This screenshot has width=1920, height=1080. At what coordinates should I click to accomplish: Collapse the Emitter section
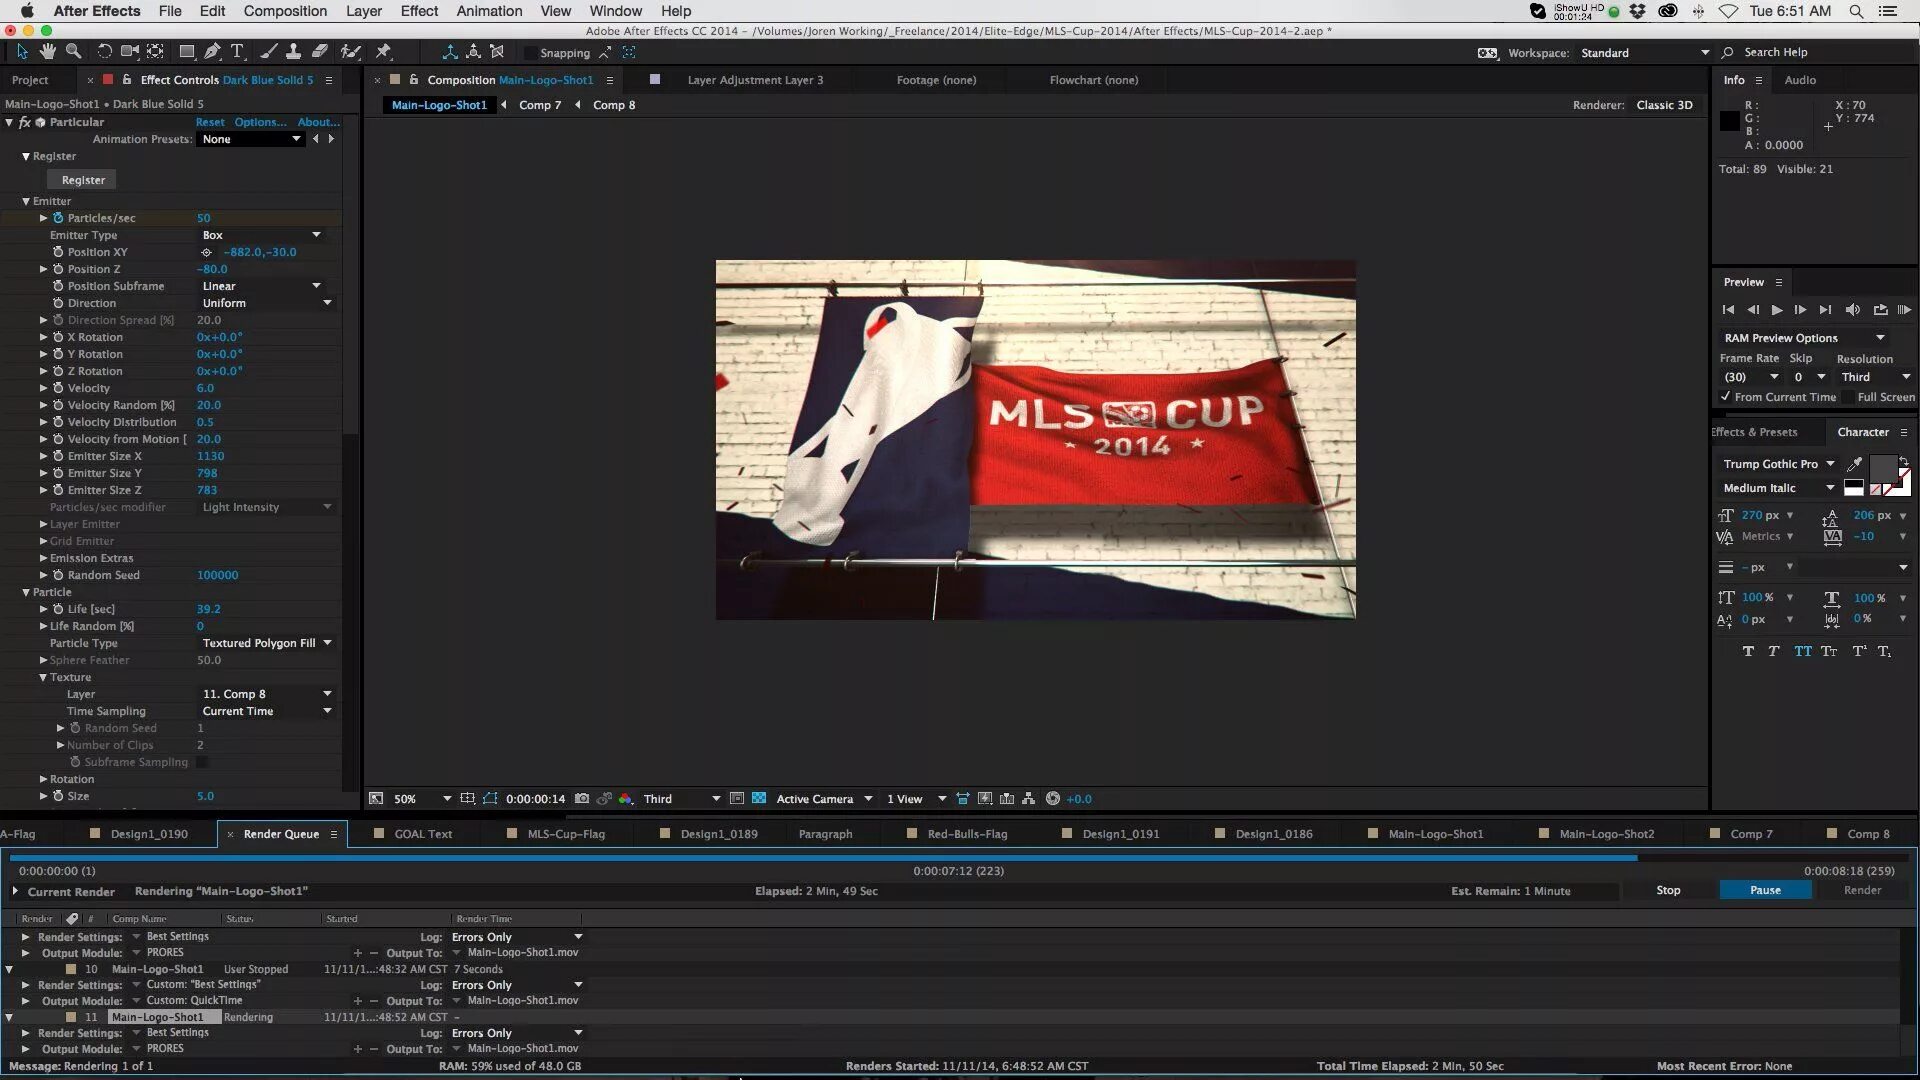pyautogui.click(x=26, y=201)
